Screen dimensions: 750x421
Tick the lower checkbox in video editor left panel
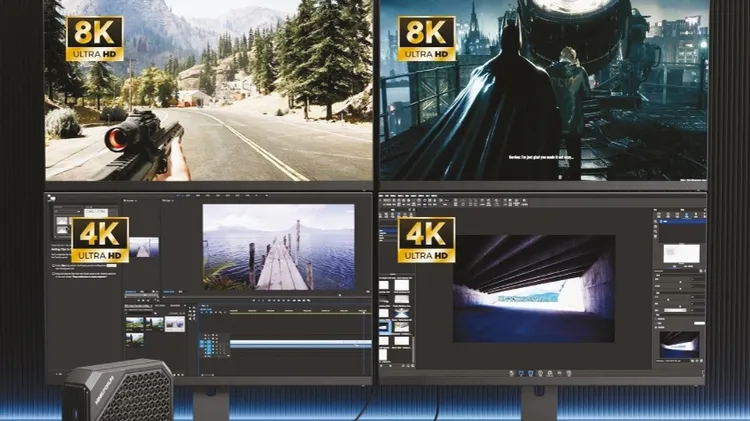tap(54, 274)
